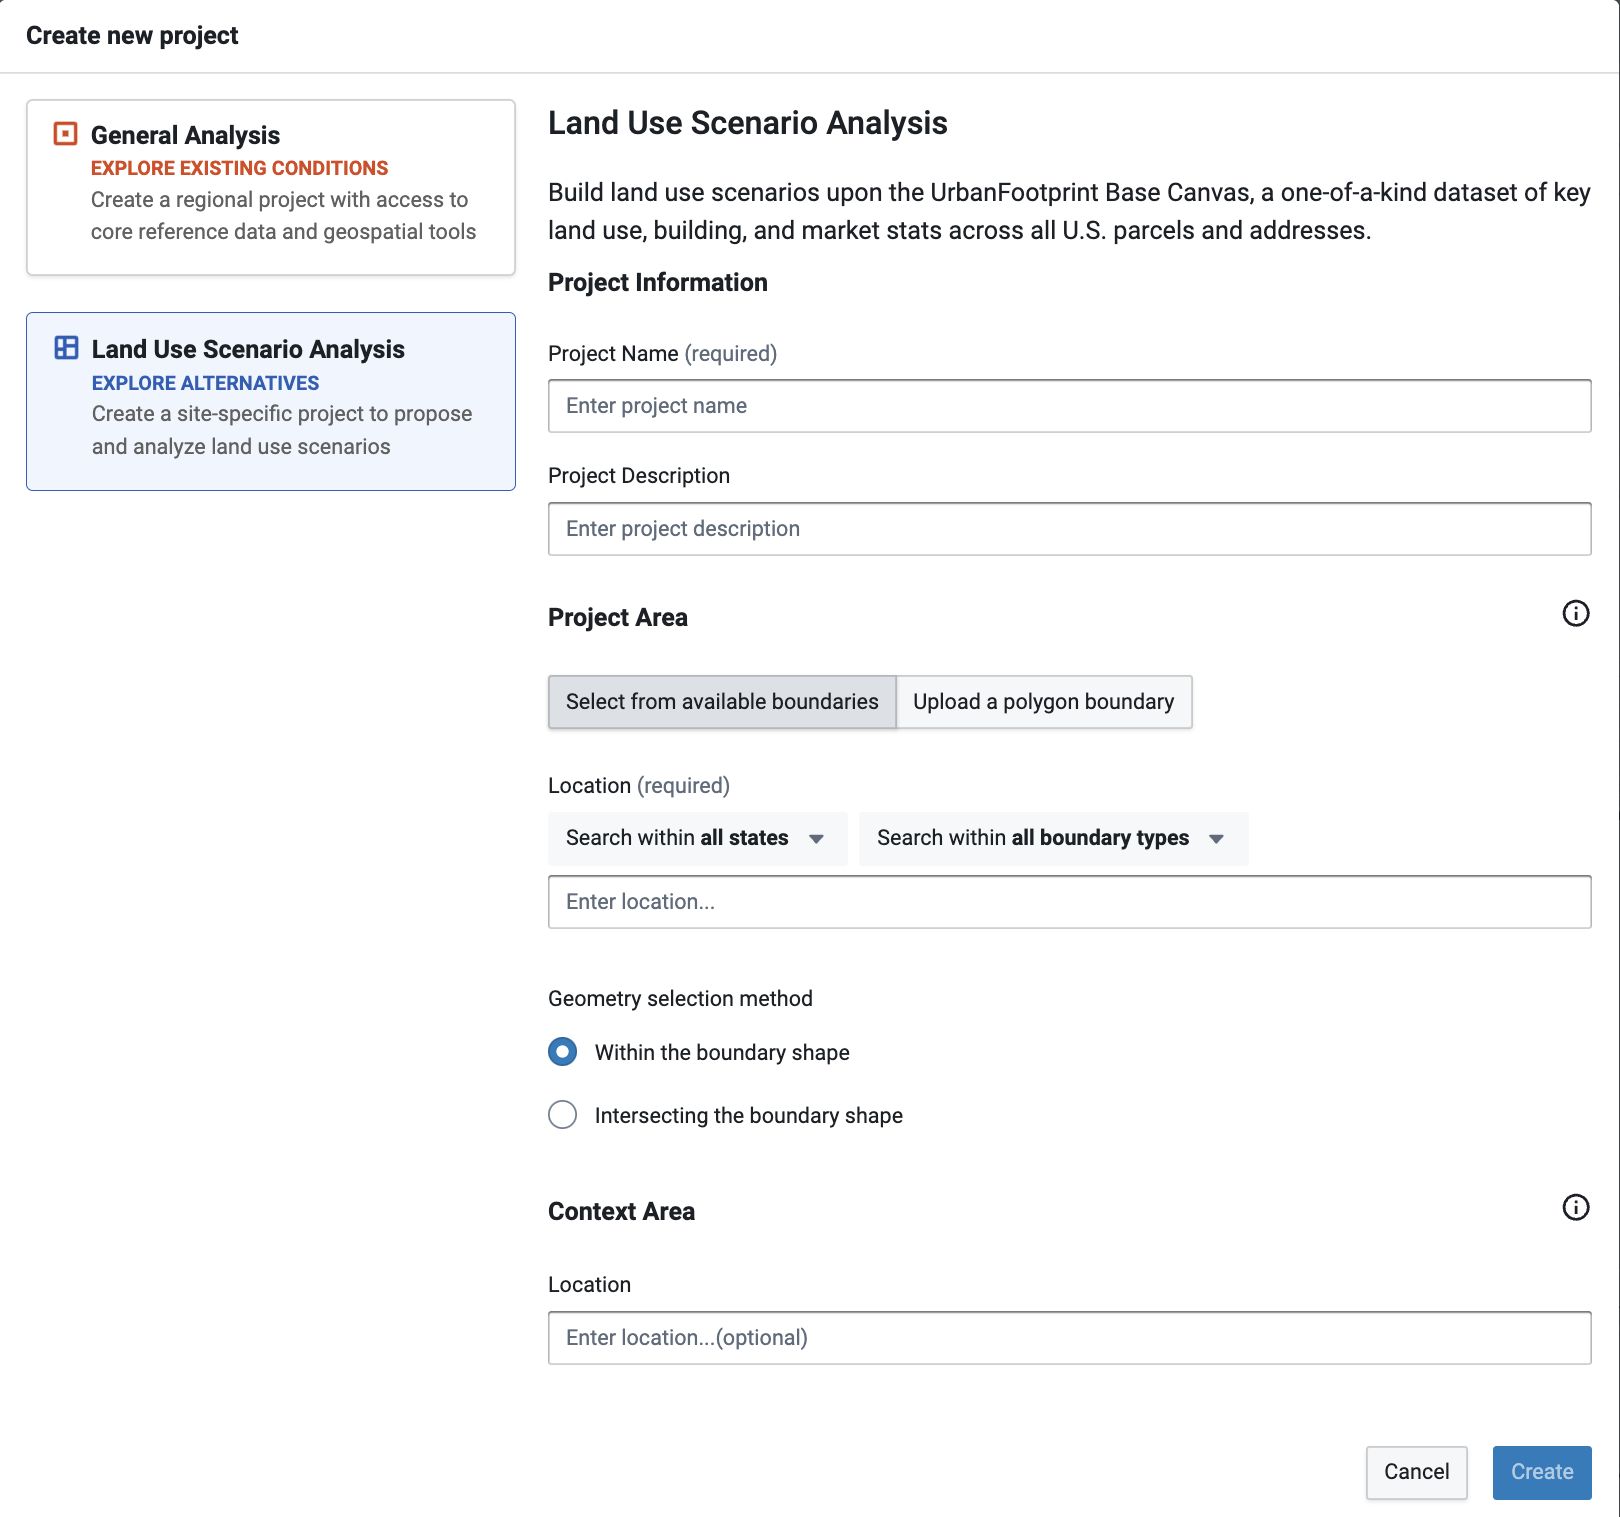Viewport: 1620px width, 1517px height.
Task: Switch to Upload a polygon boundary tab
Action: (1044, 702)
